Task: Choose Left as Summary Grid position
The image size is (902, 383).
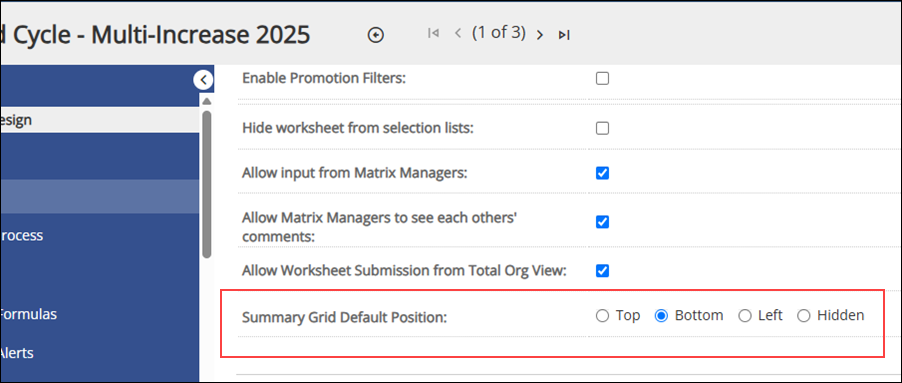Action: tap(745, 316)
